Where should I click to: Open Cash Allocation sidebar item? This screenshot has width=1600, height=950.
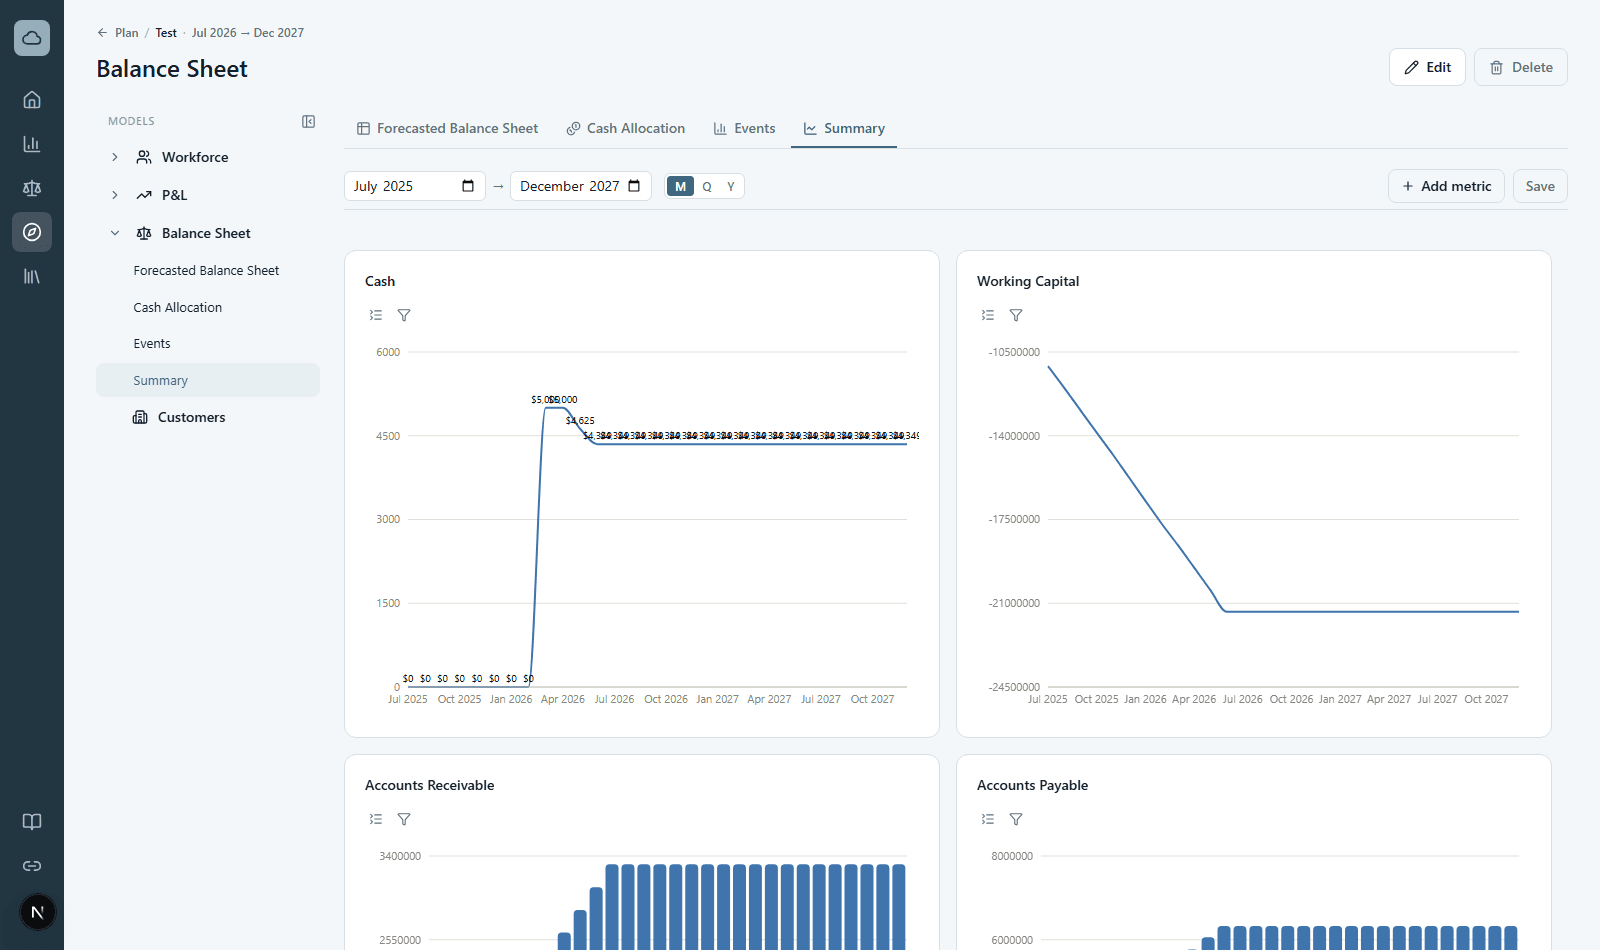178,308
